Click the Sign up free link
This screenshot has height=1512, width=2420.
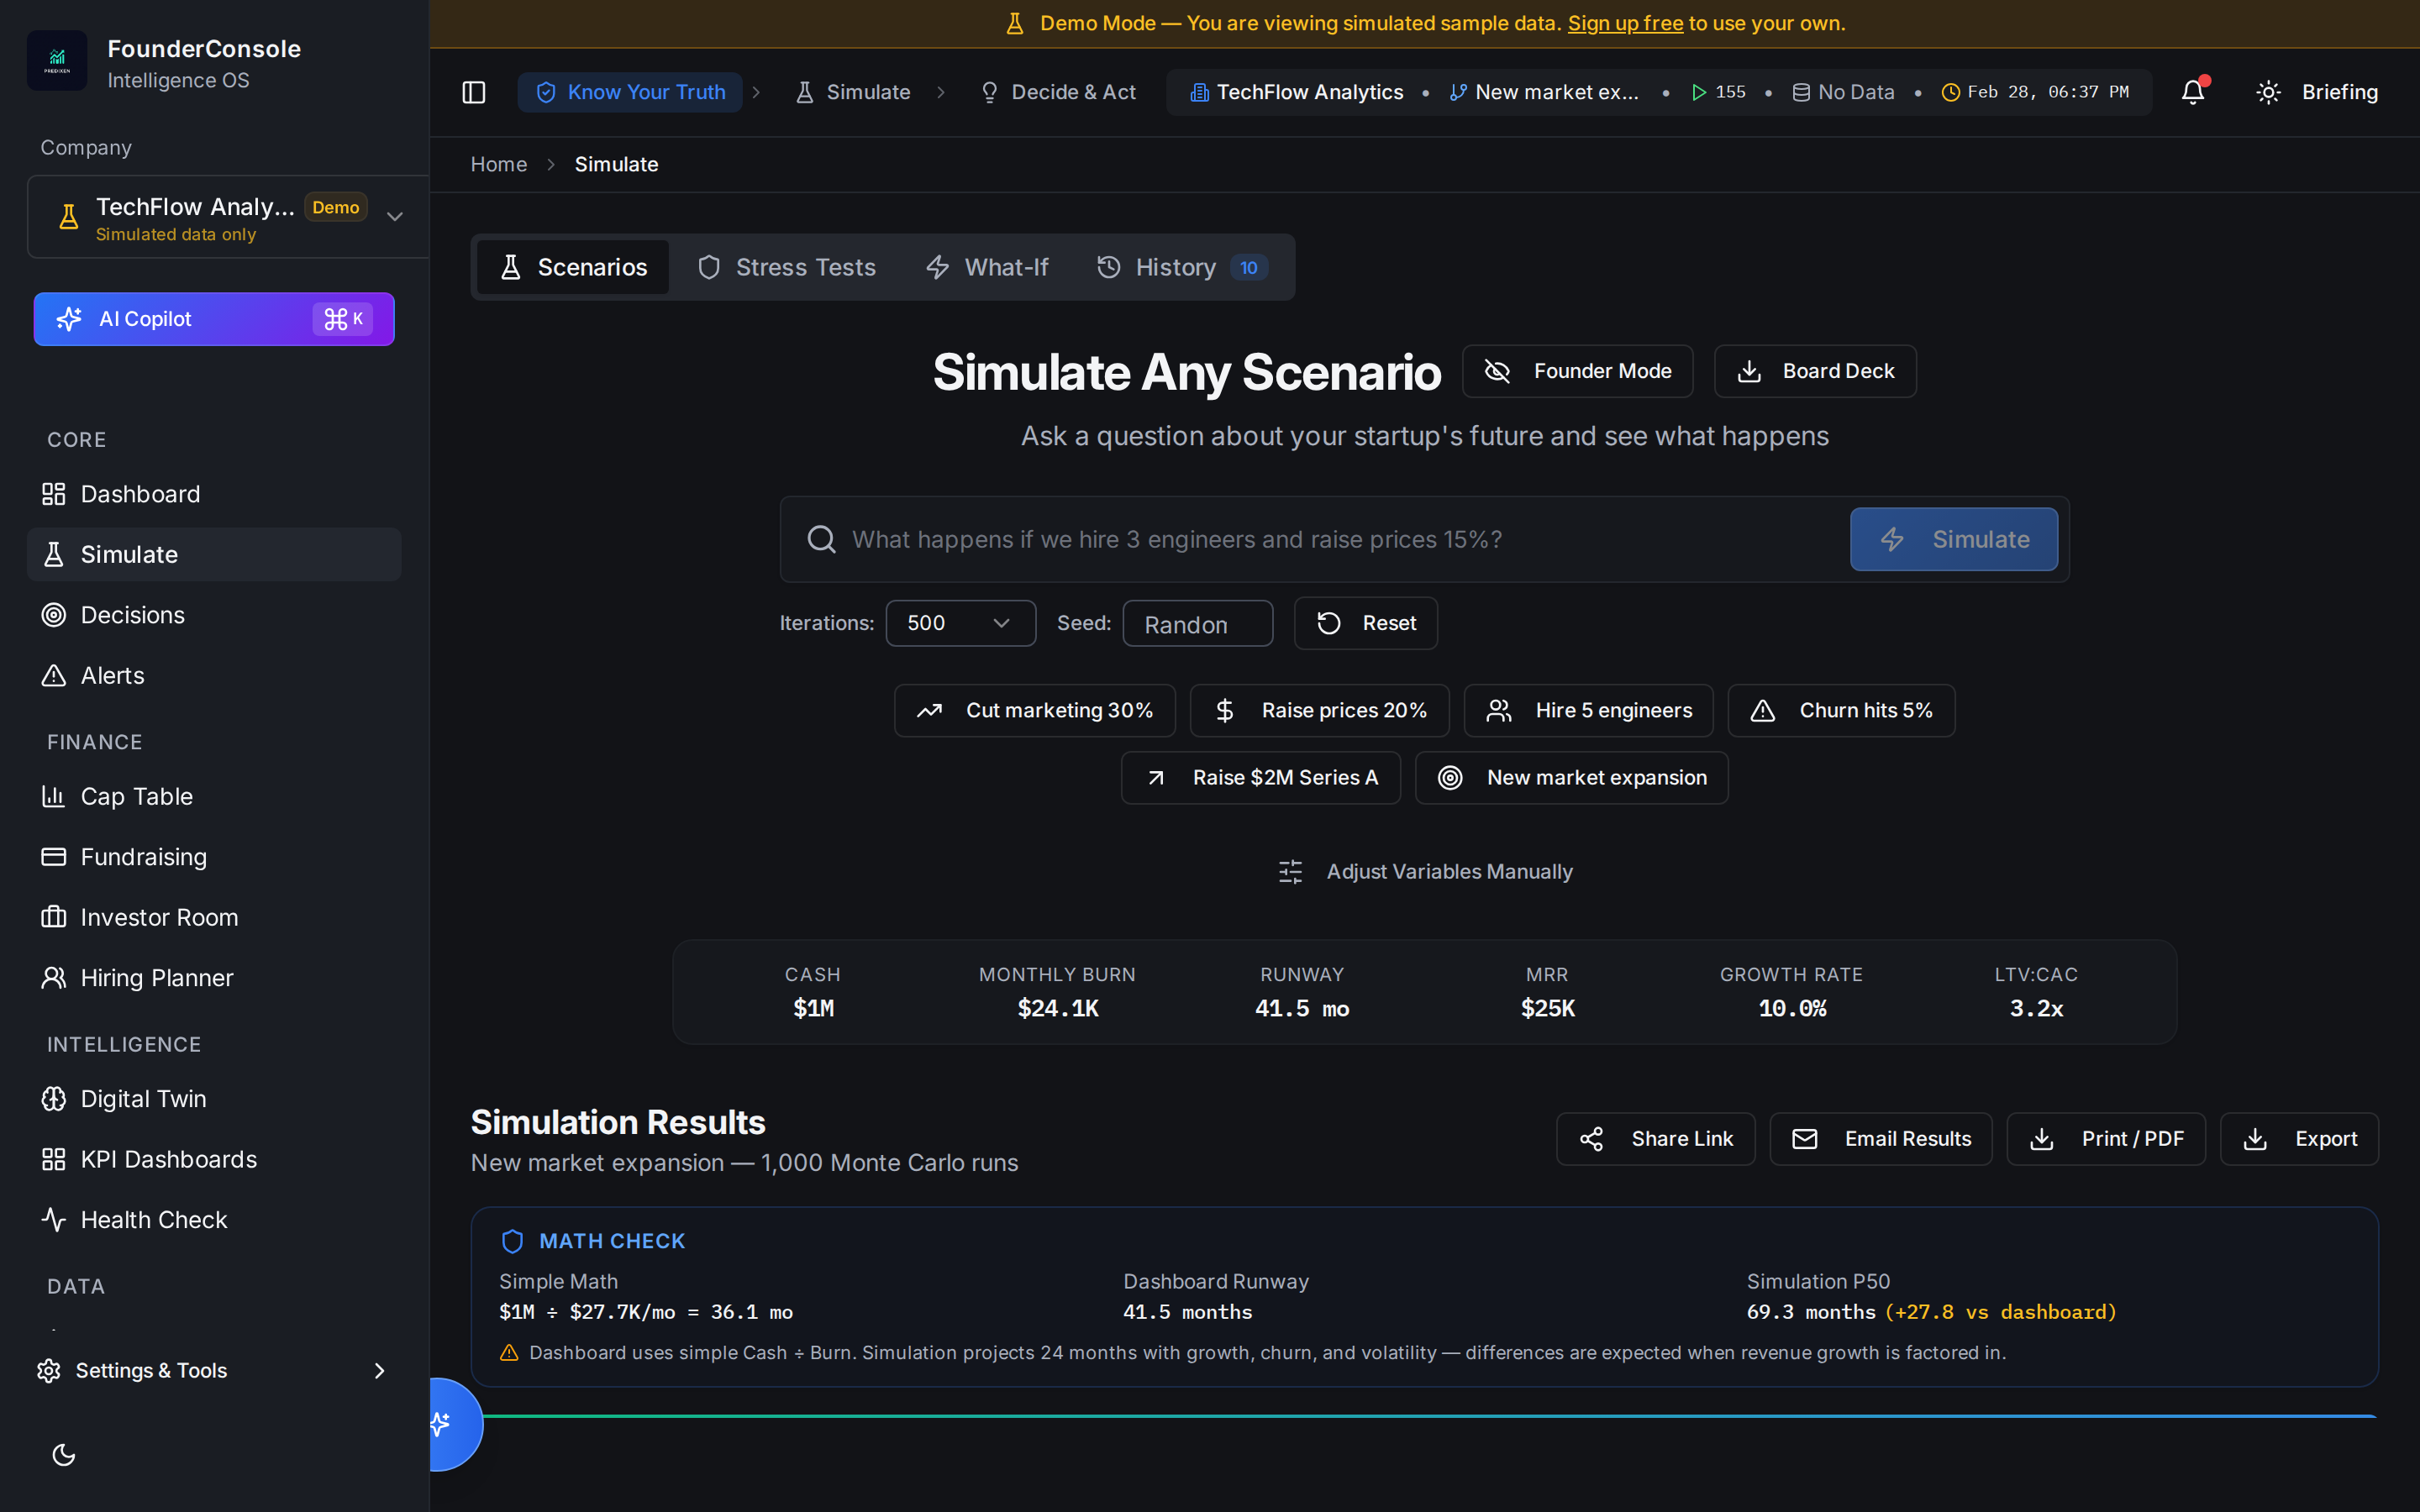[x=1625, y=23]
